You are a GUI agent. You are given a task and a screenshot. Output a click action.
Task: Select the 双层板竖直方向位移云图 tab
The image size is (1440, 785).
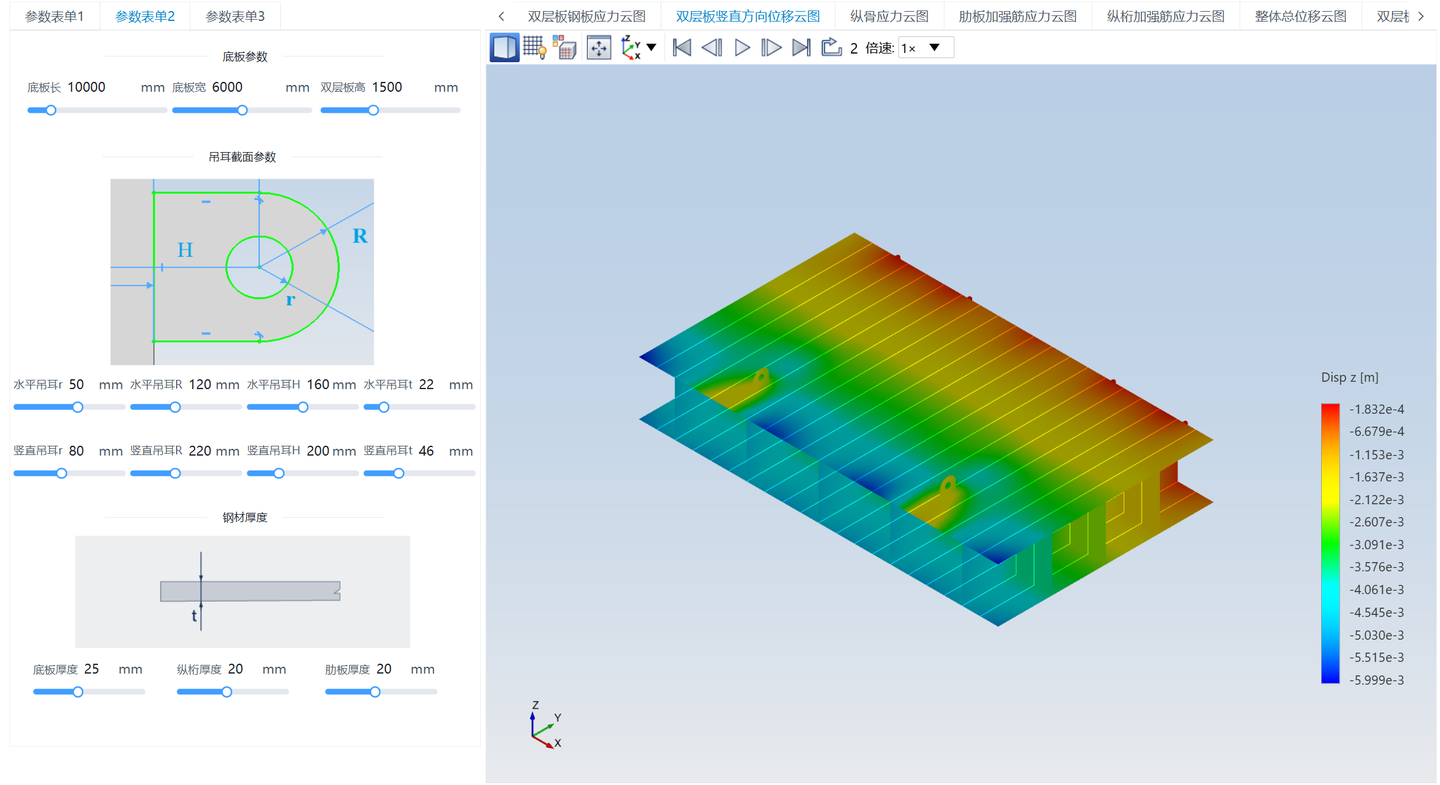pyautogui.click(x=748, y=16)
